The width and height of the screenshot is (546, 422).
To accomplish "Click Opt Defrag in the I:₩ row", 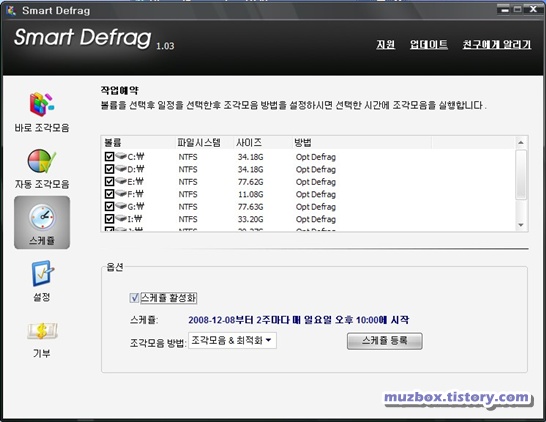I will (316, 219).
